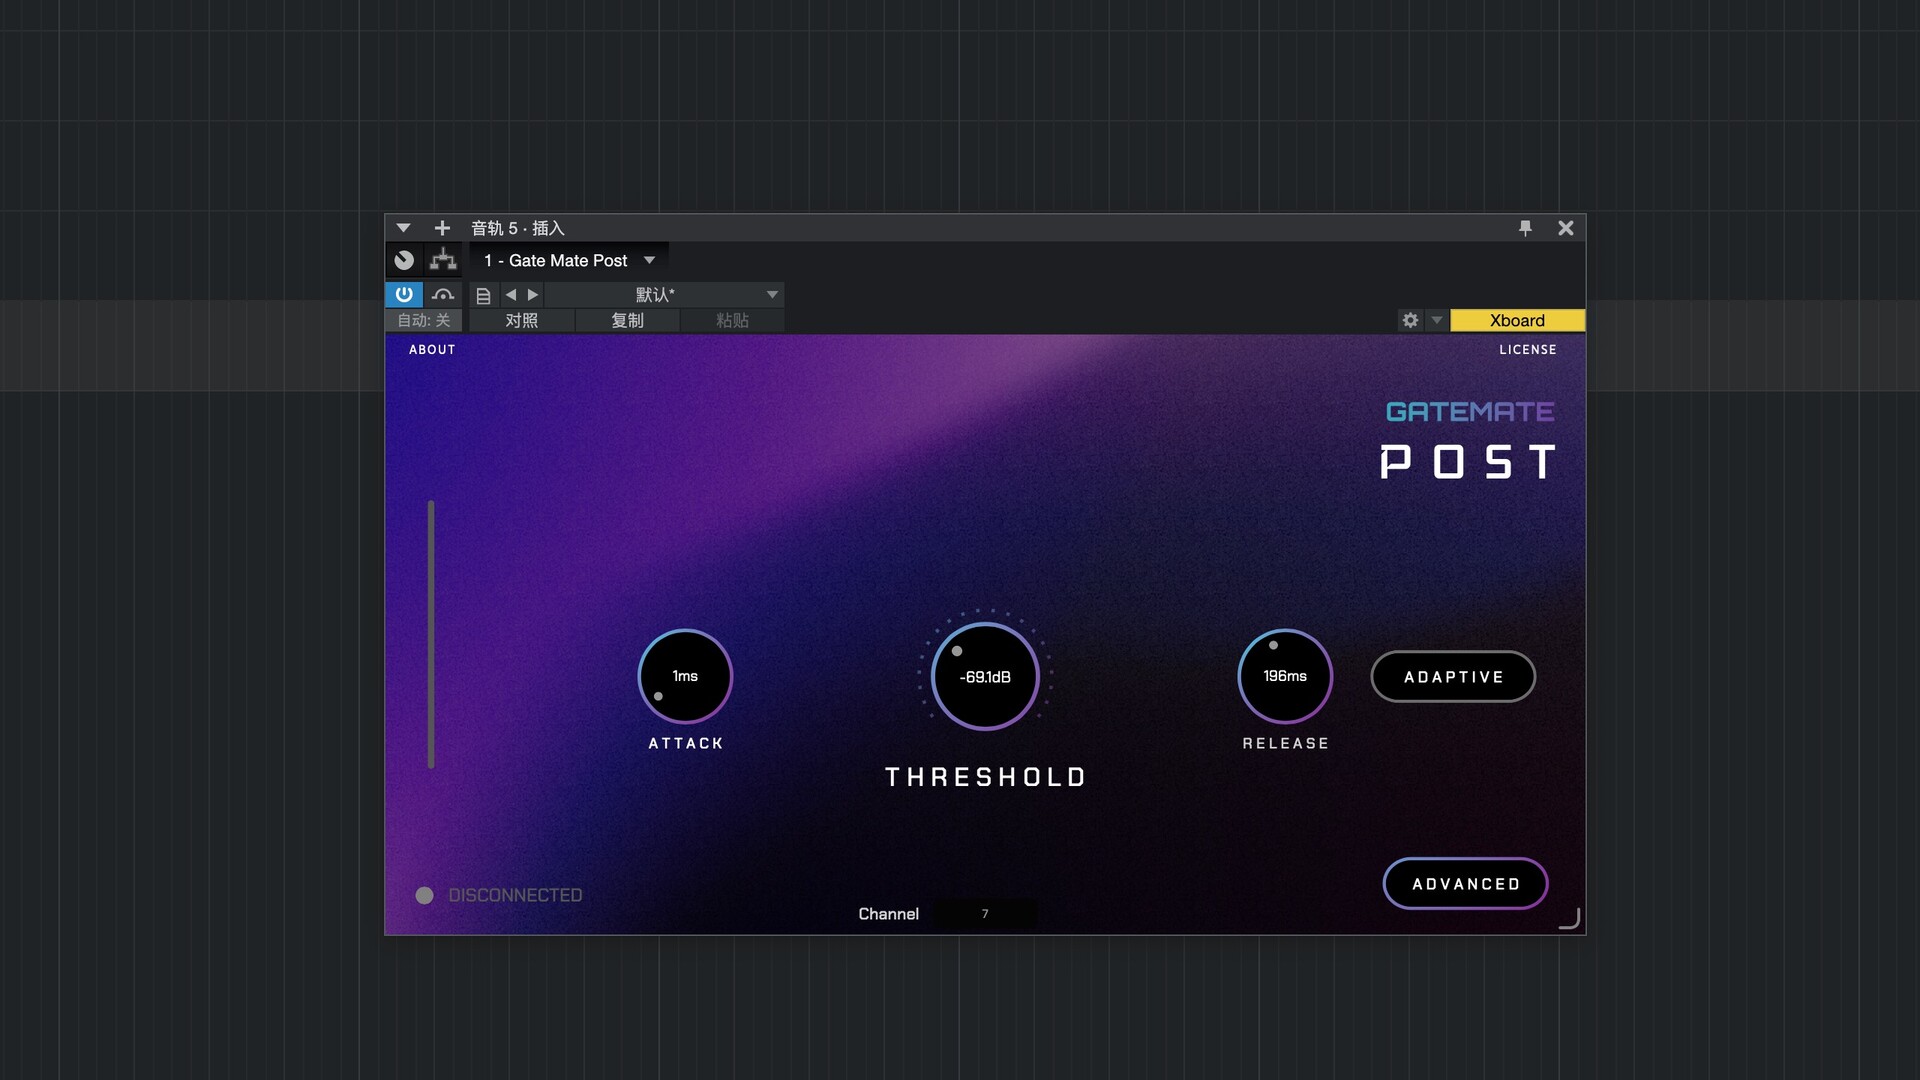Select the Xboard control field
Viewport: 1920px width, 1080px height.
click(x=1517, y=320)
